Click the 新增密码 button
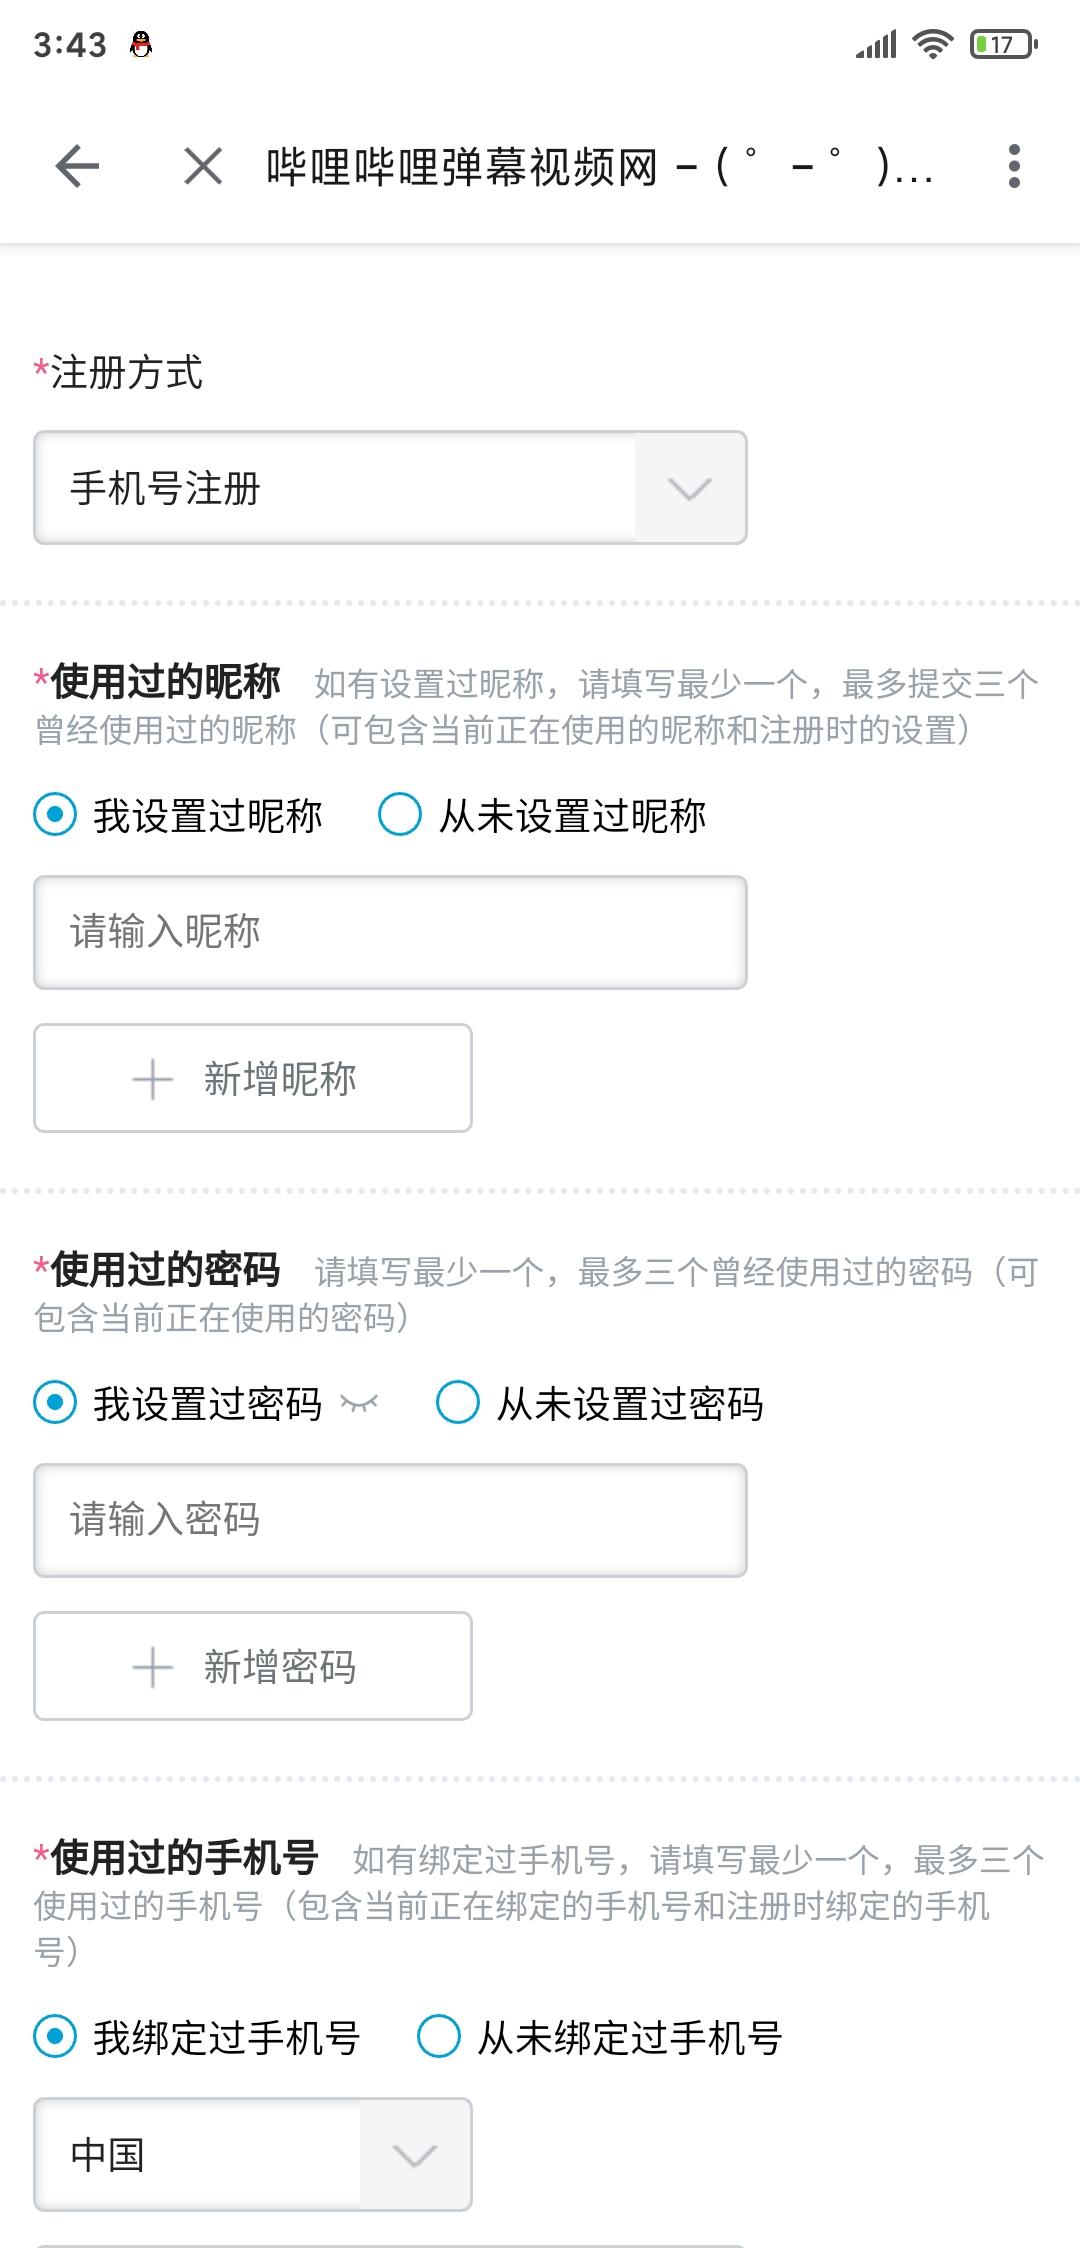The width and height of the screenshot is (1080, 2248). [x=252, y=1666]
